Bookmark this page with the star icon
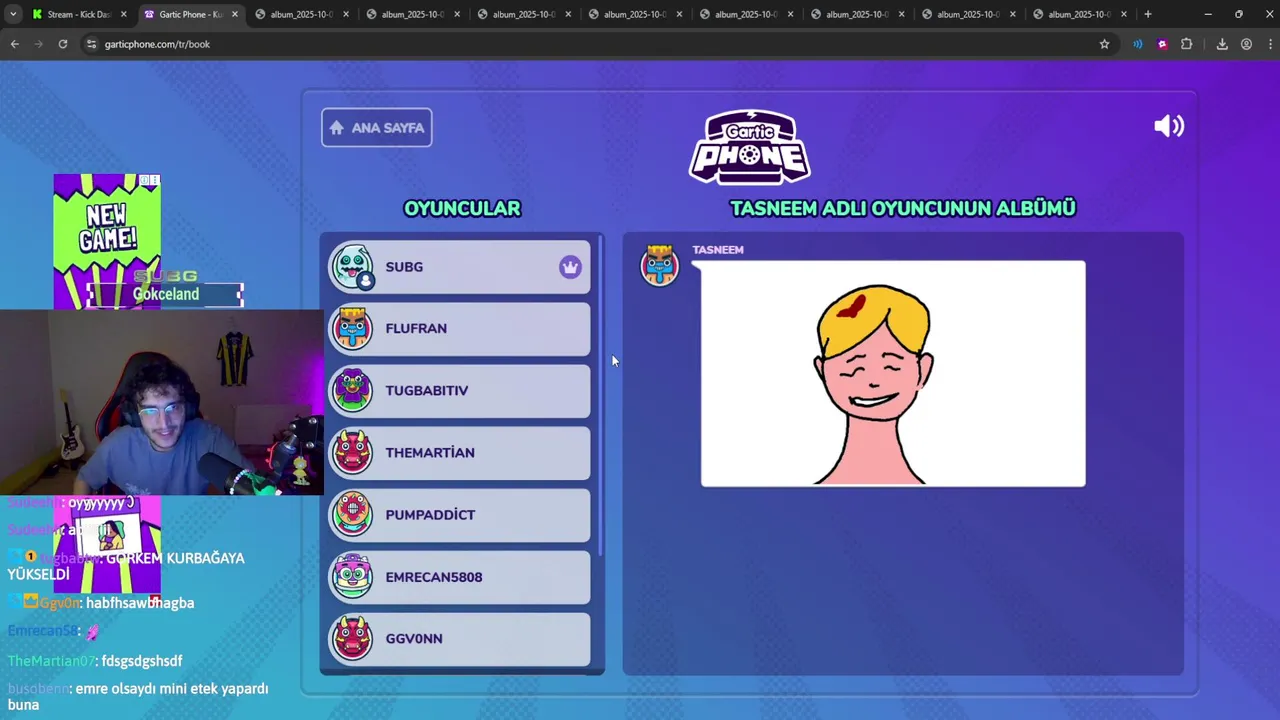The height and width of the screenshot is (720, 1280). [x=1104, y=44]
